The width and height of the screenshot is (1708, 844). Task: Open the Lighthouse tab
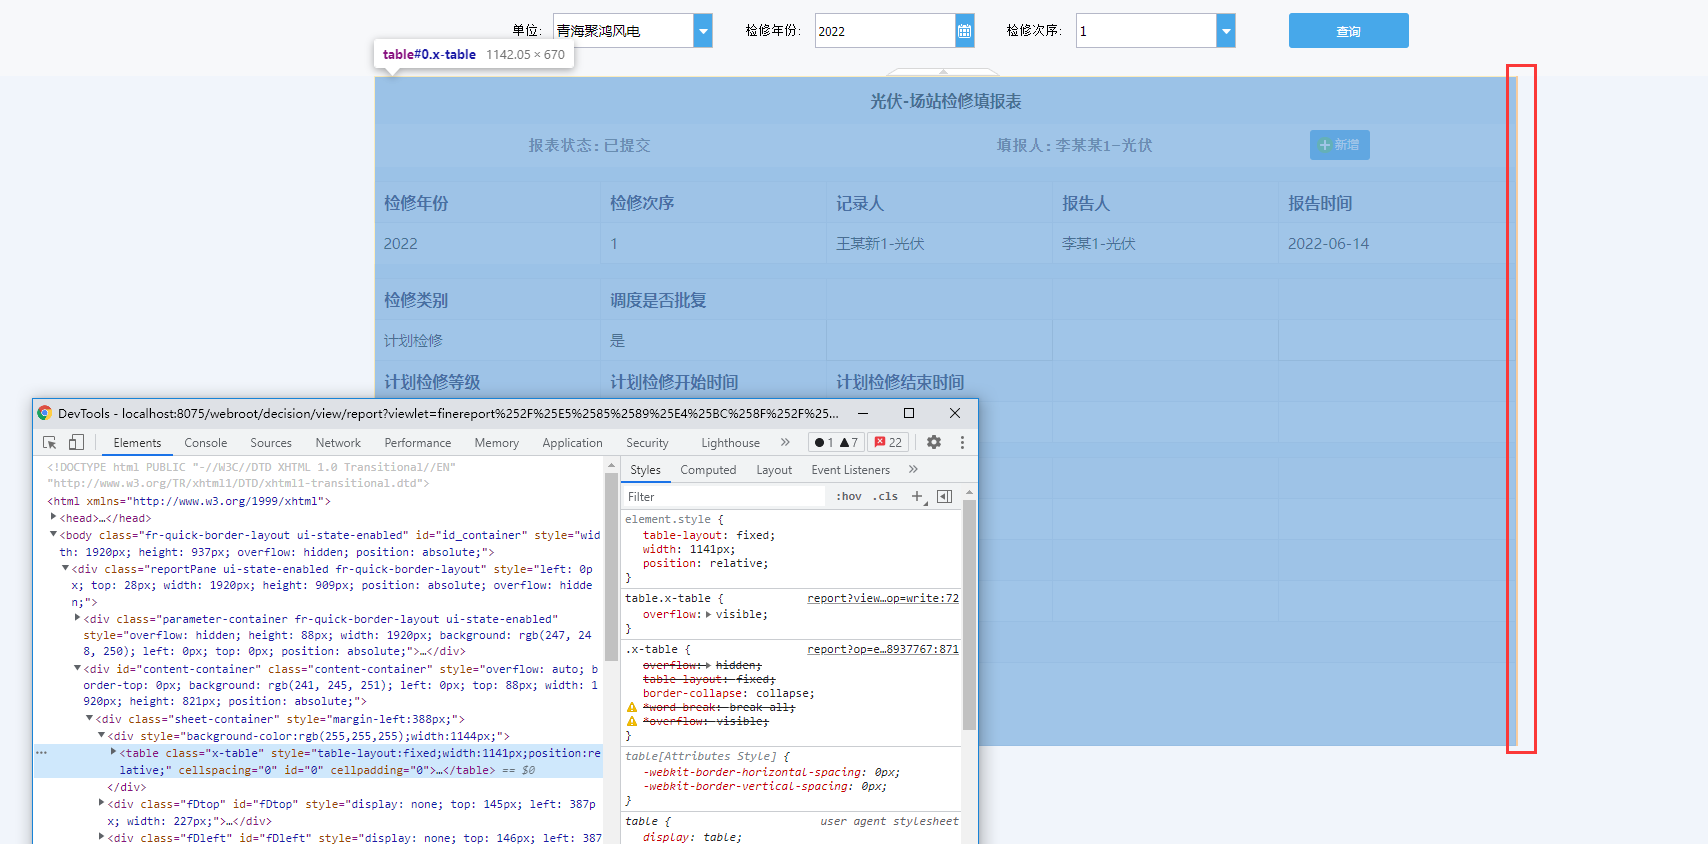pos(730,443)
